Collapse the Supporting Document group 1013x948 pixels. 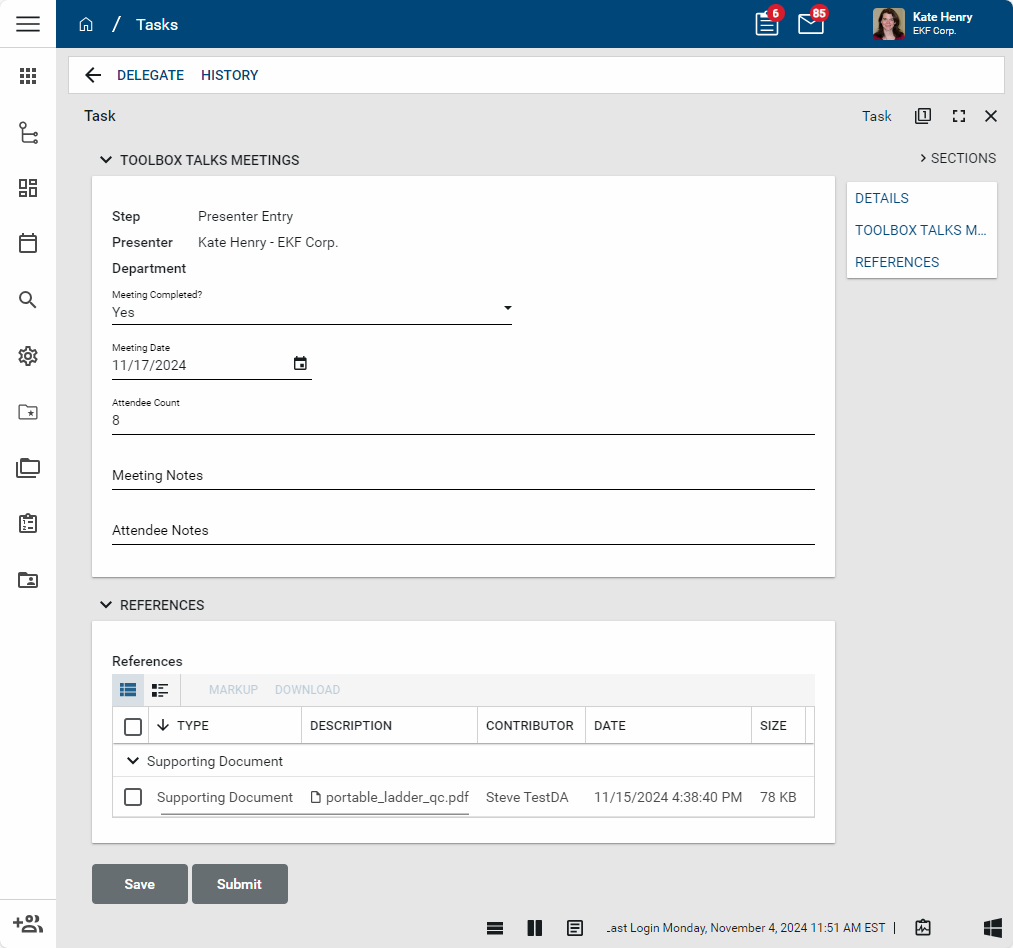pyautogui.click(x=132, y=761)
